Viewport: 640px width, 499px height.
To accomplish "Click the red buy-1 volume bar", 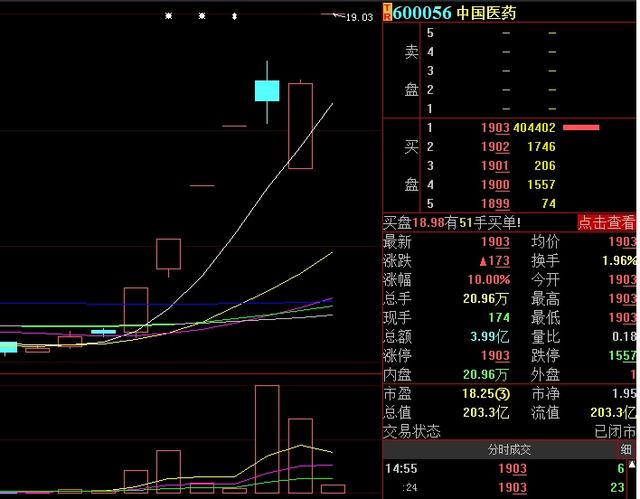I will [x=581, y=128].
